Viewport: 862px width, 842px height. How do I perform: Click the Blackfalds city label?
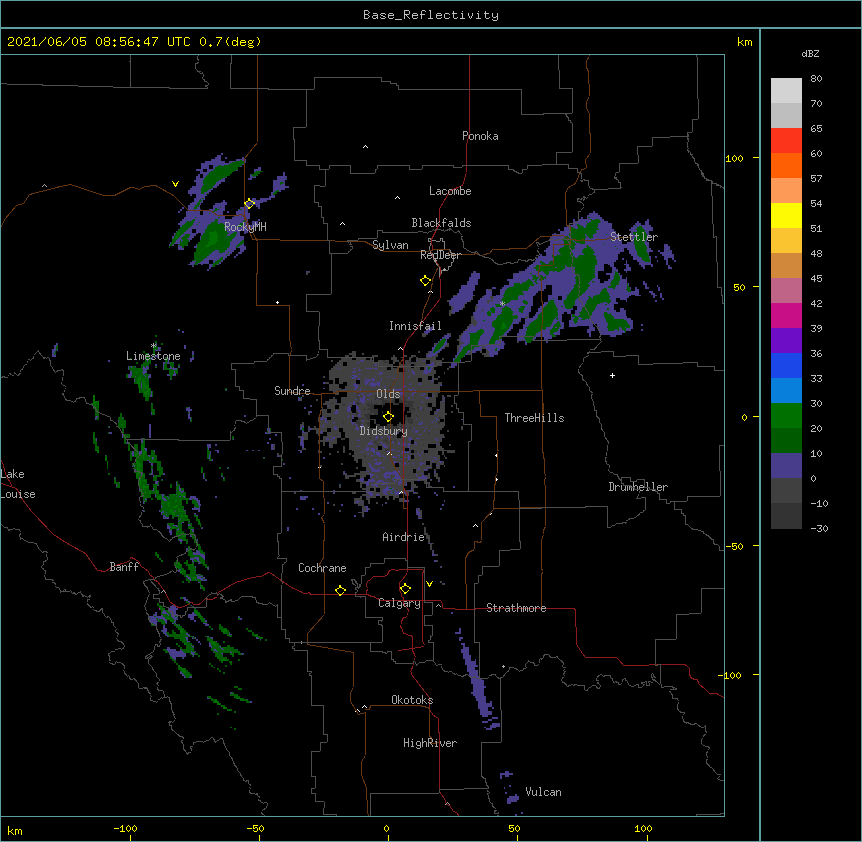tap(441, 223)
